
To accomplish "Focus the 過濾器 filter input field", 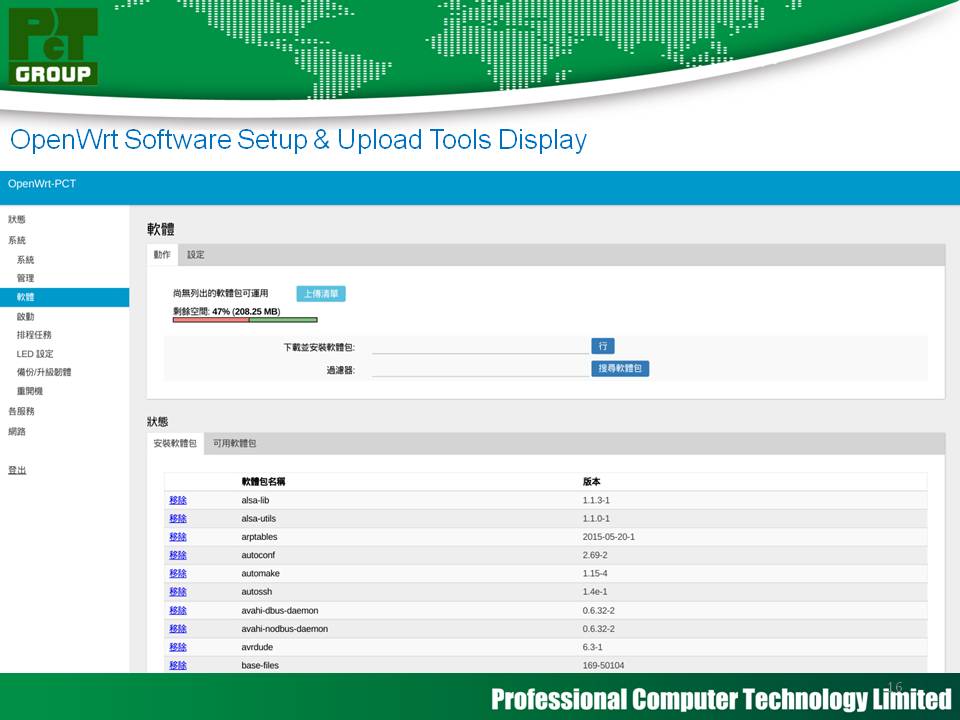I will (x=480, y=370).
